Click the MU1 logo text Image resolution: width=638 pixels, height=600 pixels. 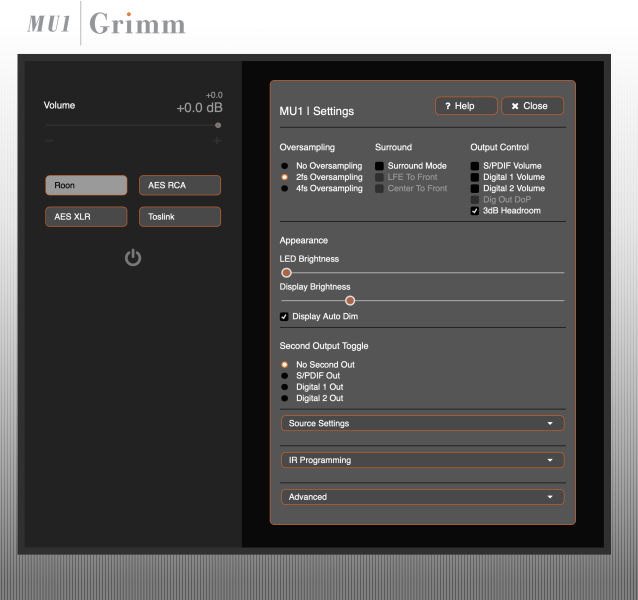[x=49, y=24]
